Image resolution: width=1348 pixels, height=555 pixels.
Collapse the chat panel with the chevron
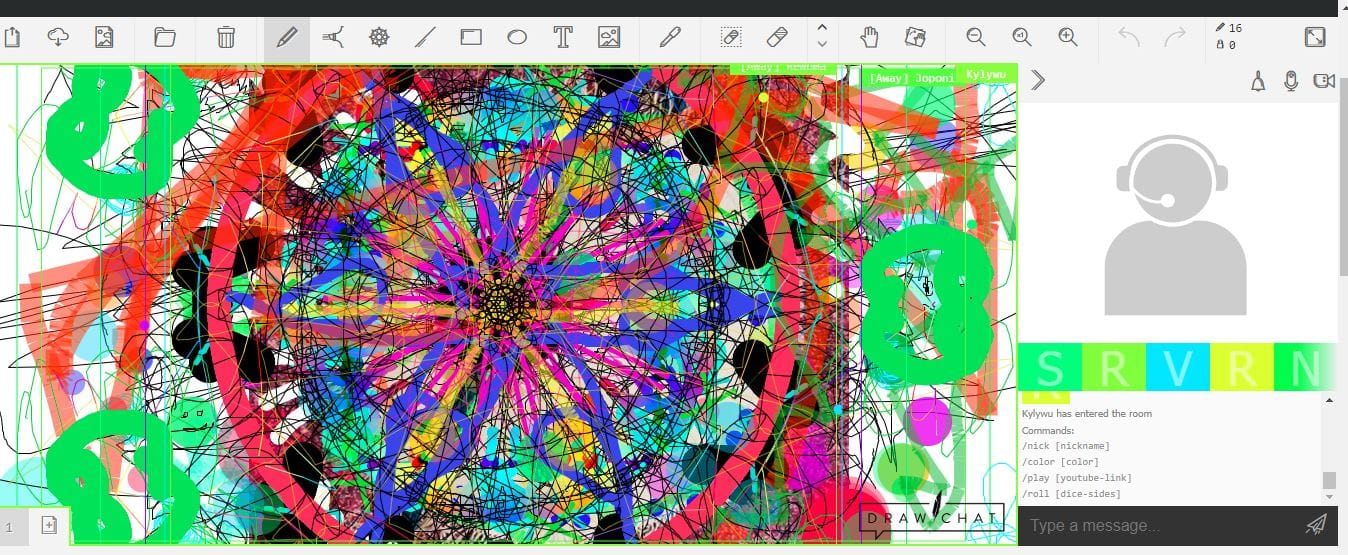pos(1038,80)
